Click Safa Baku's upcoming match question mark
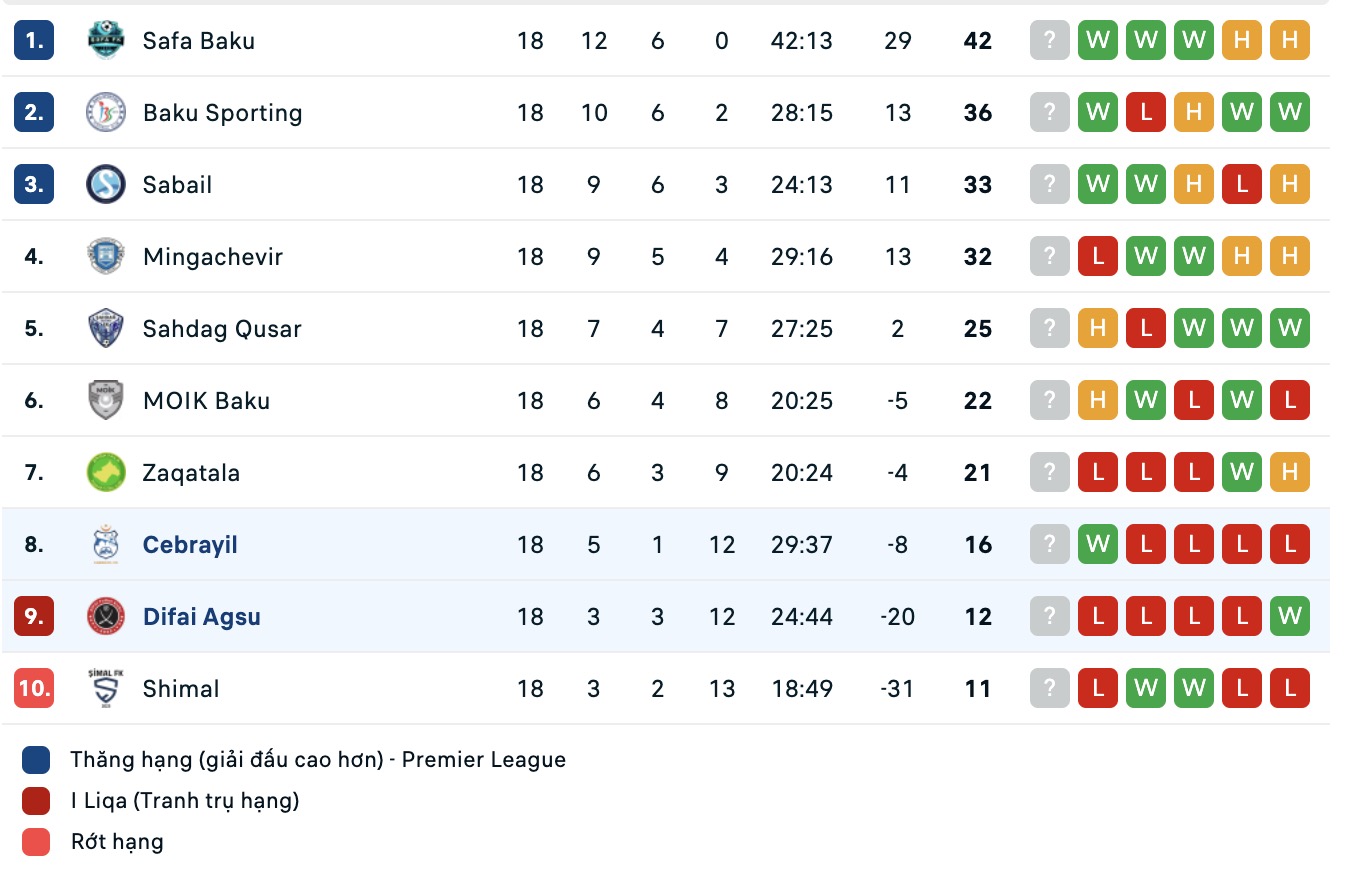 pyautogui.click(x=1049, y=41)
